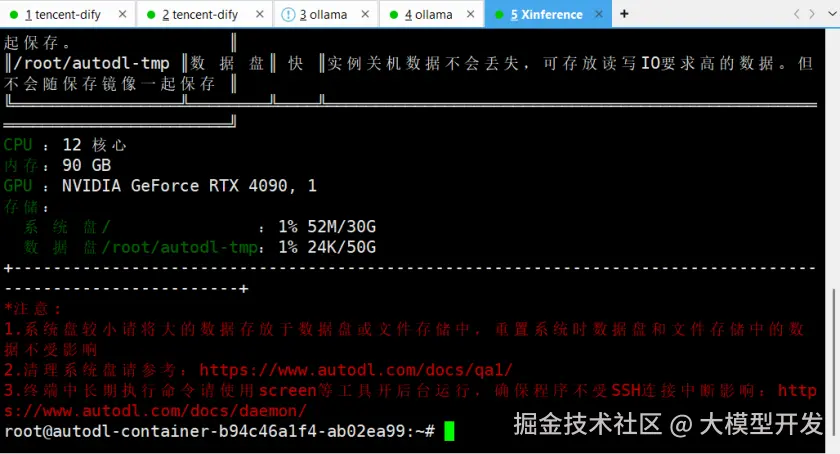Close the 2 tencent-dify tab
Viewport: 840px width, 454px height.
[260, 14]
